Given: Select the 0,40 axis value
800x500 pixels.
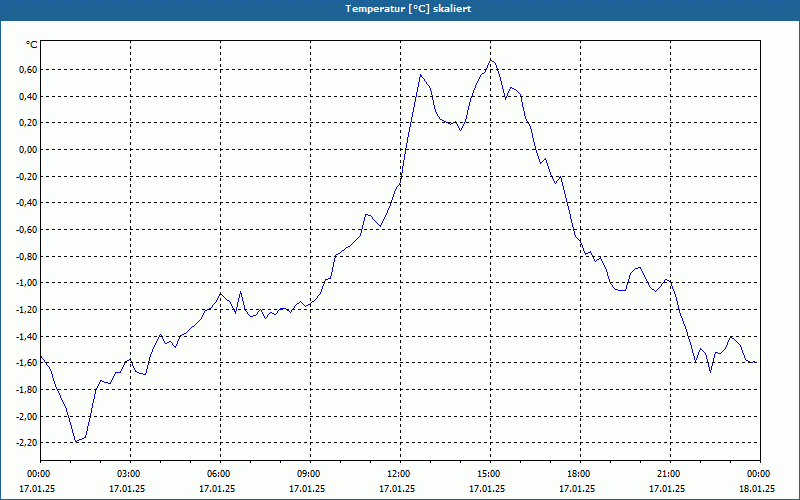Looking at the screenshot, I should [x=28, y=96].
